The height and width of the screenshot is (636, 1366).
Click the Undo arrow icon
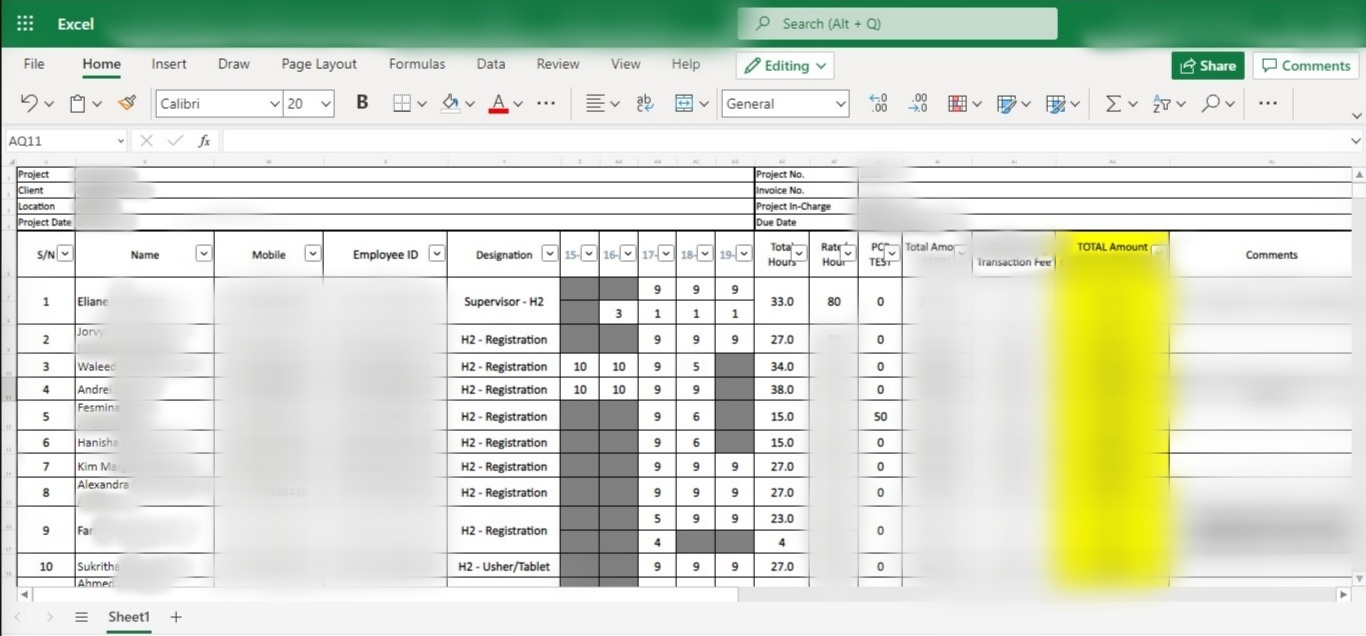tap(29, 103)
